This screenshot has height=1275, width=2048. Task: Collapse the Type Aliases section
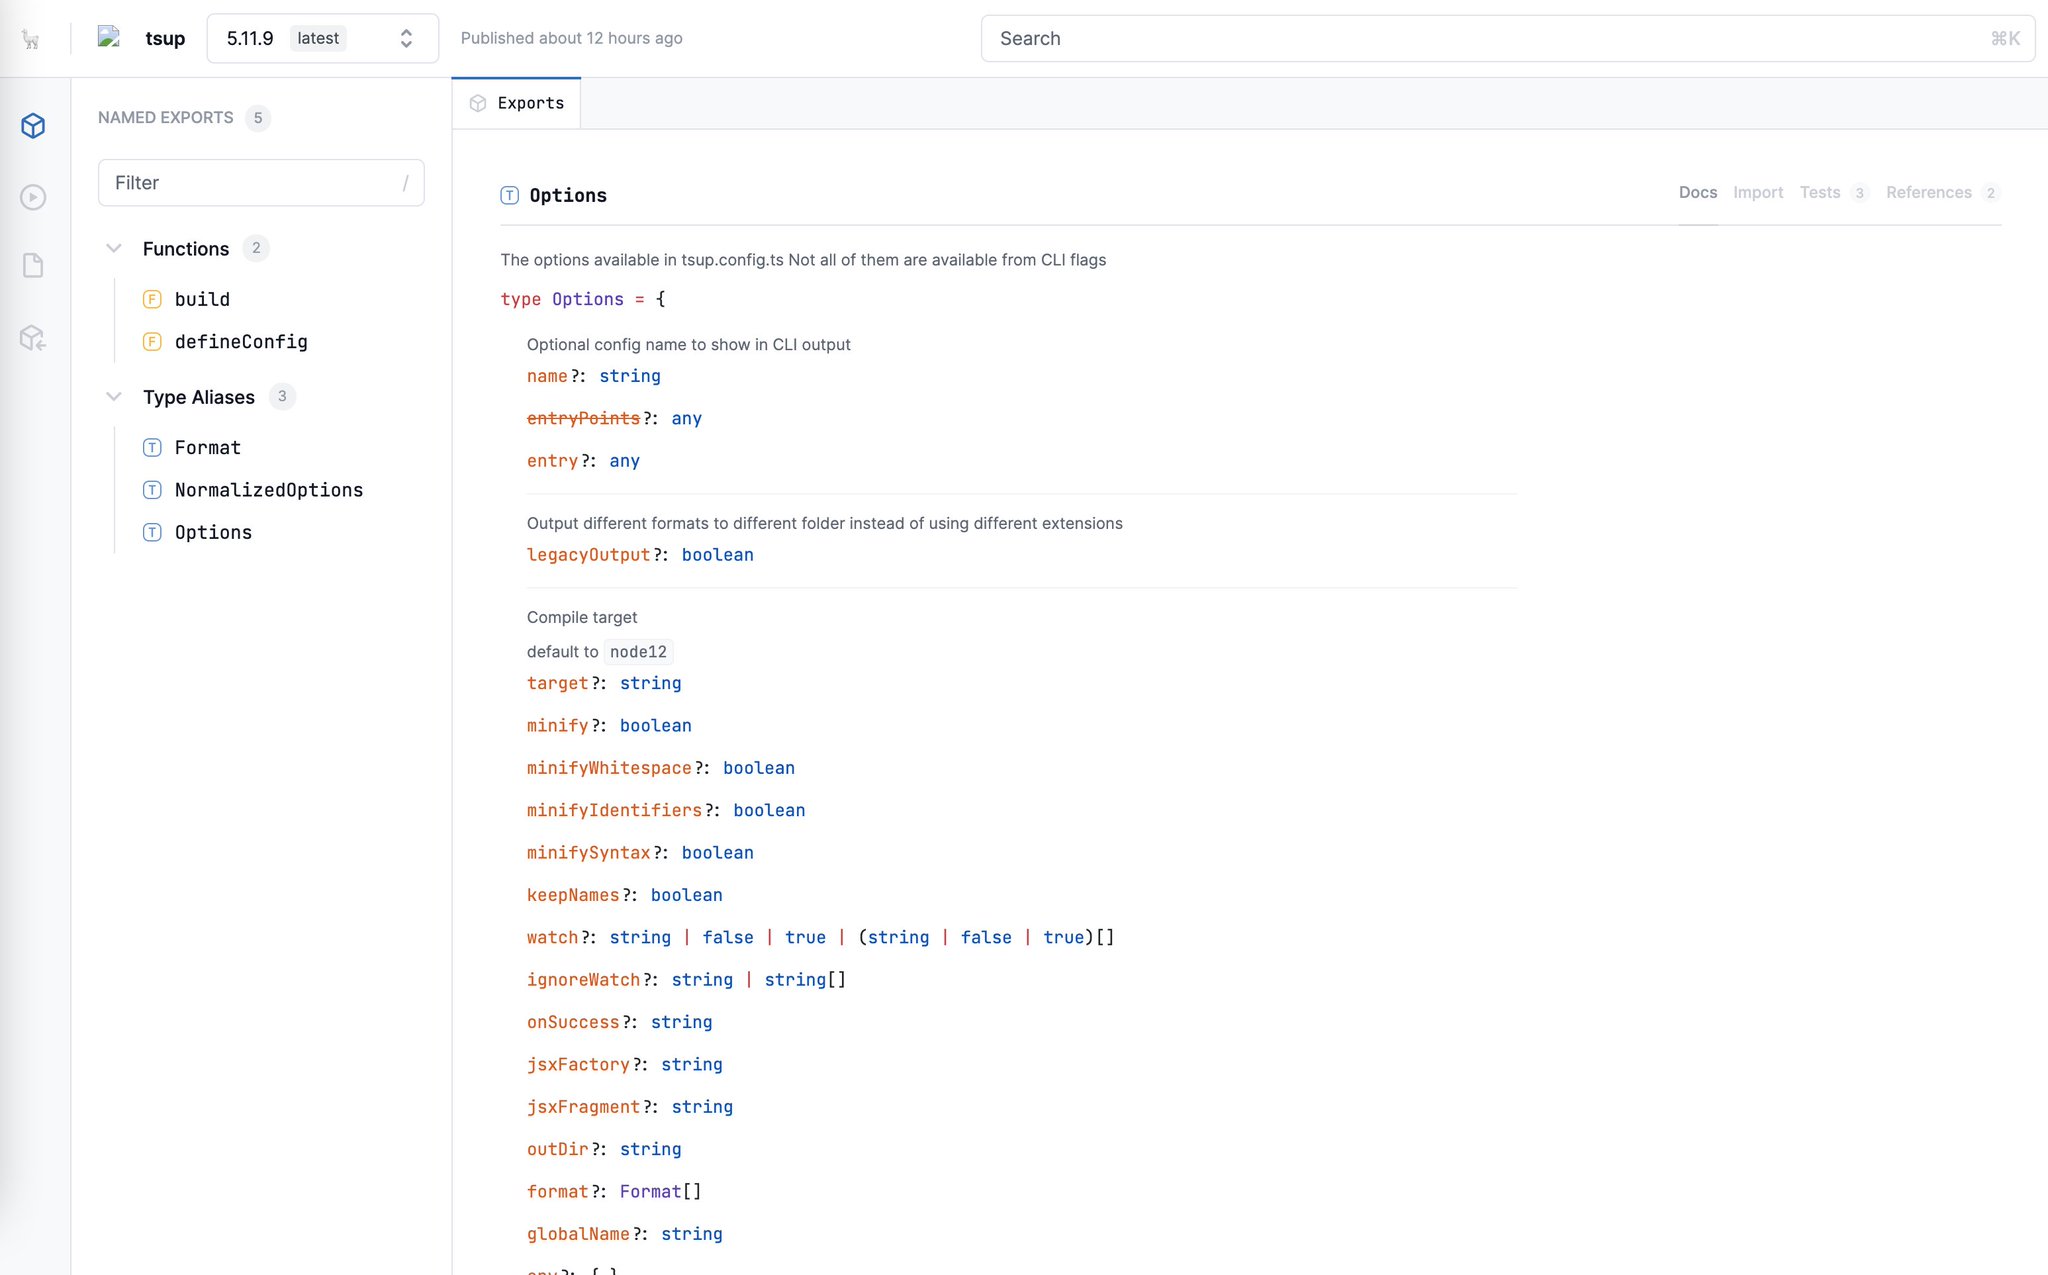113,396
